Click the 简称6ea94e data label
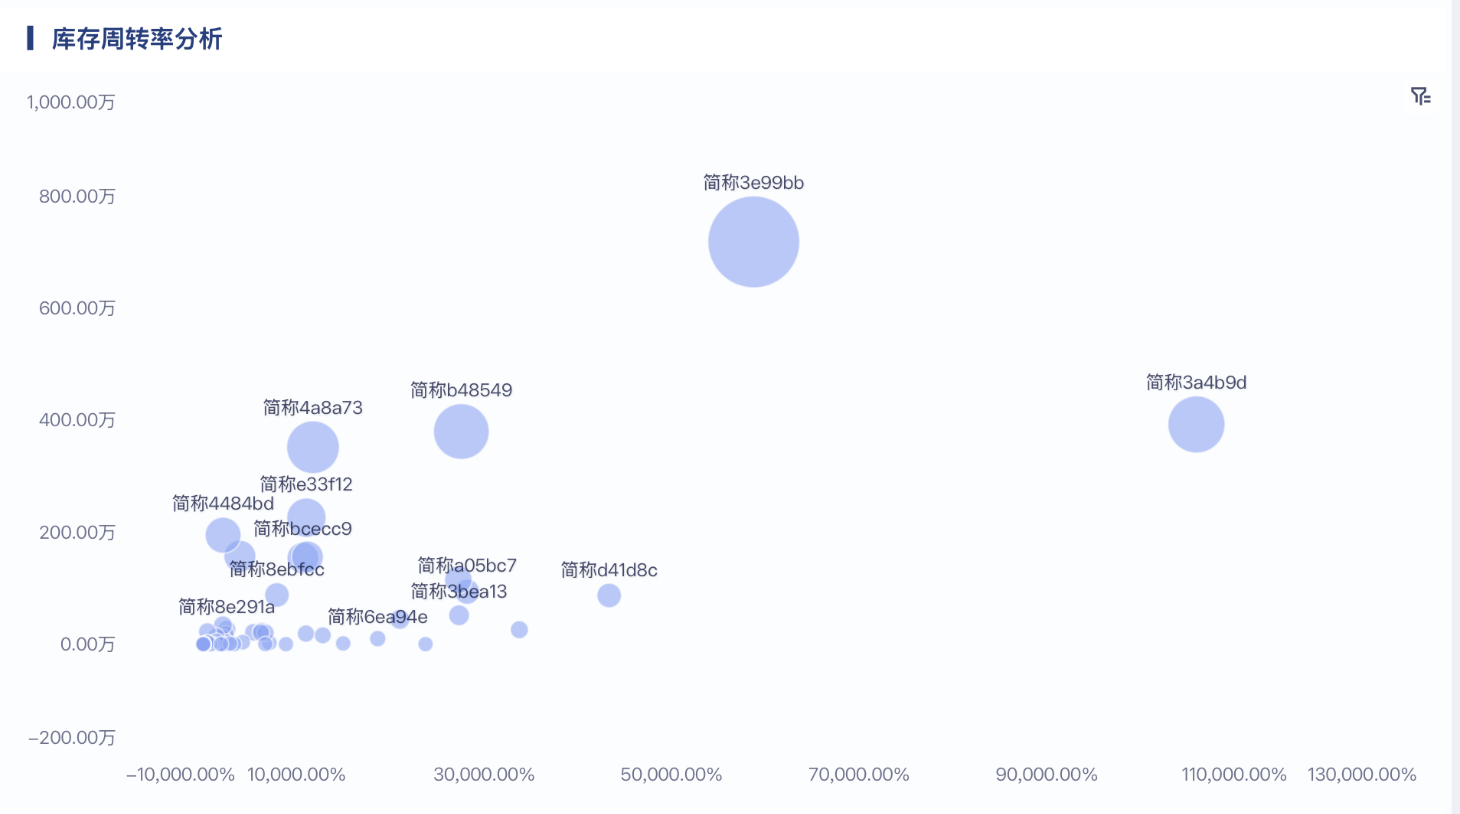1460x814 pixels. 377,617
